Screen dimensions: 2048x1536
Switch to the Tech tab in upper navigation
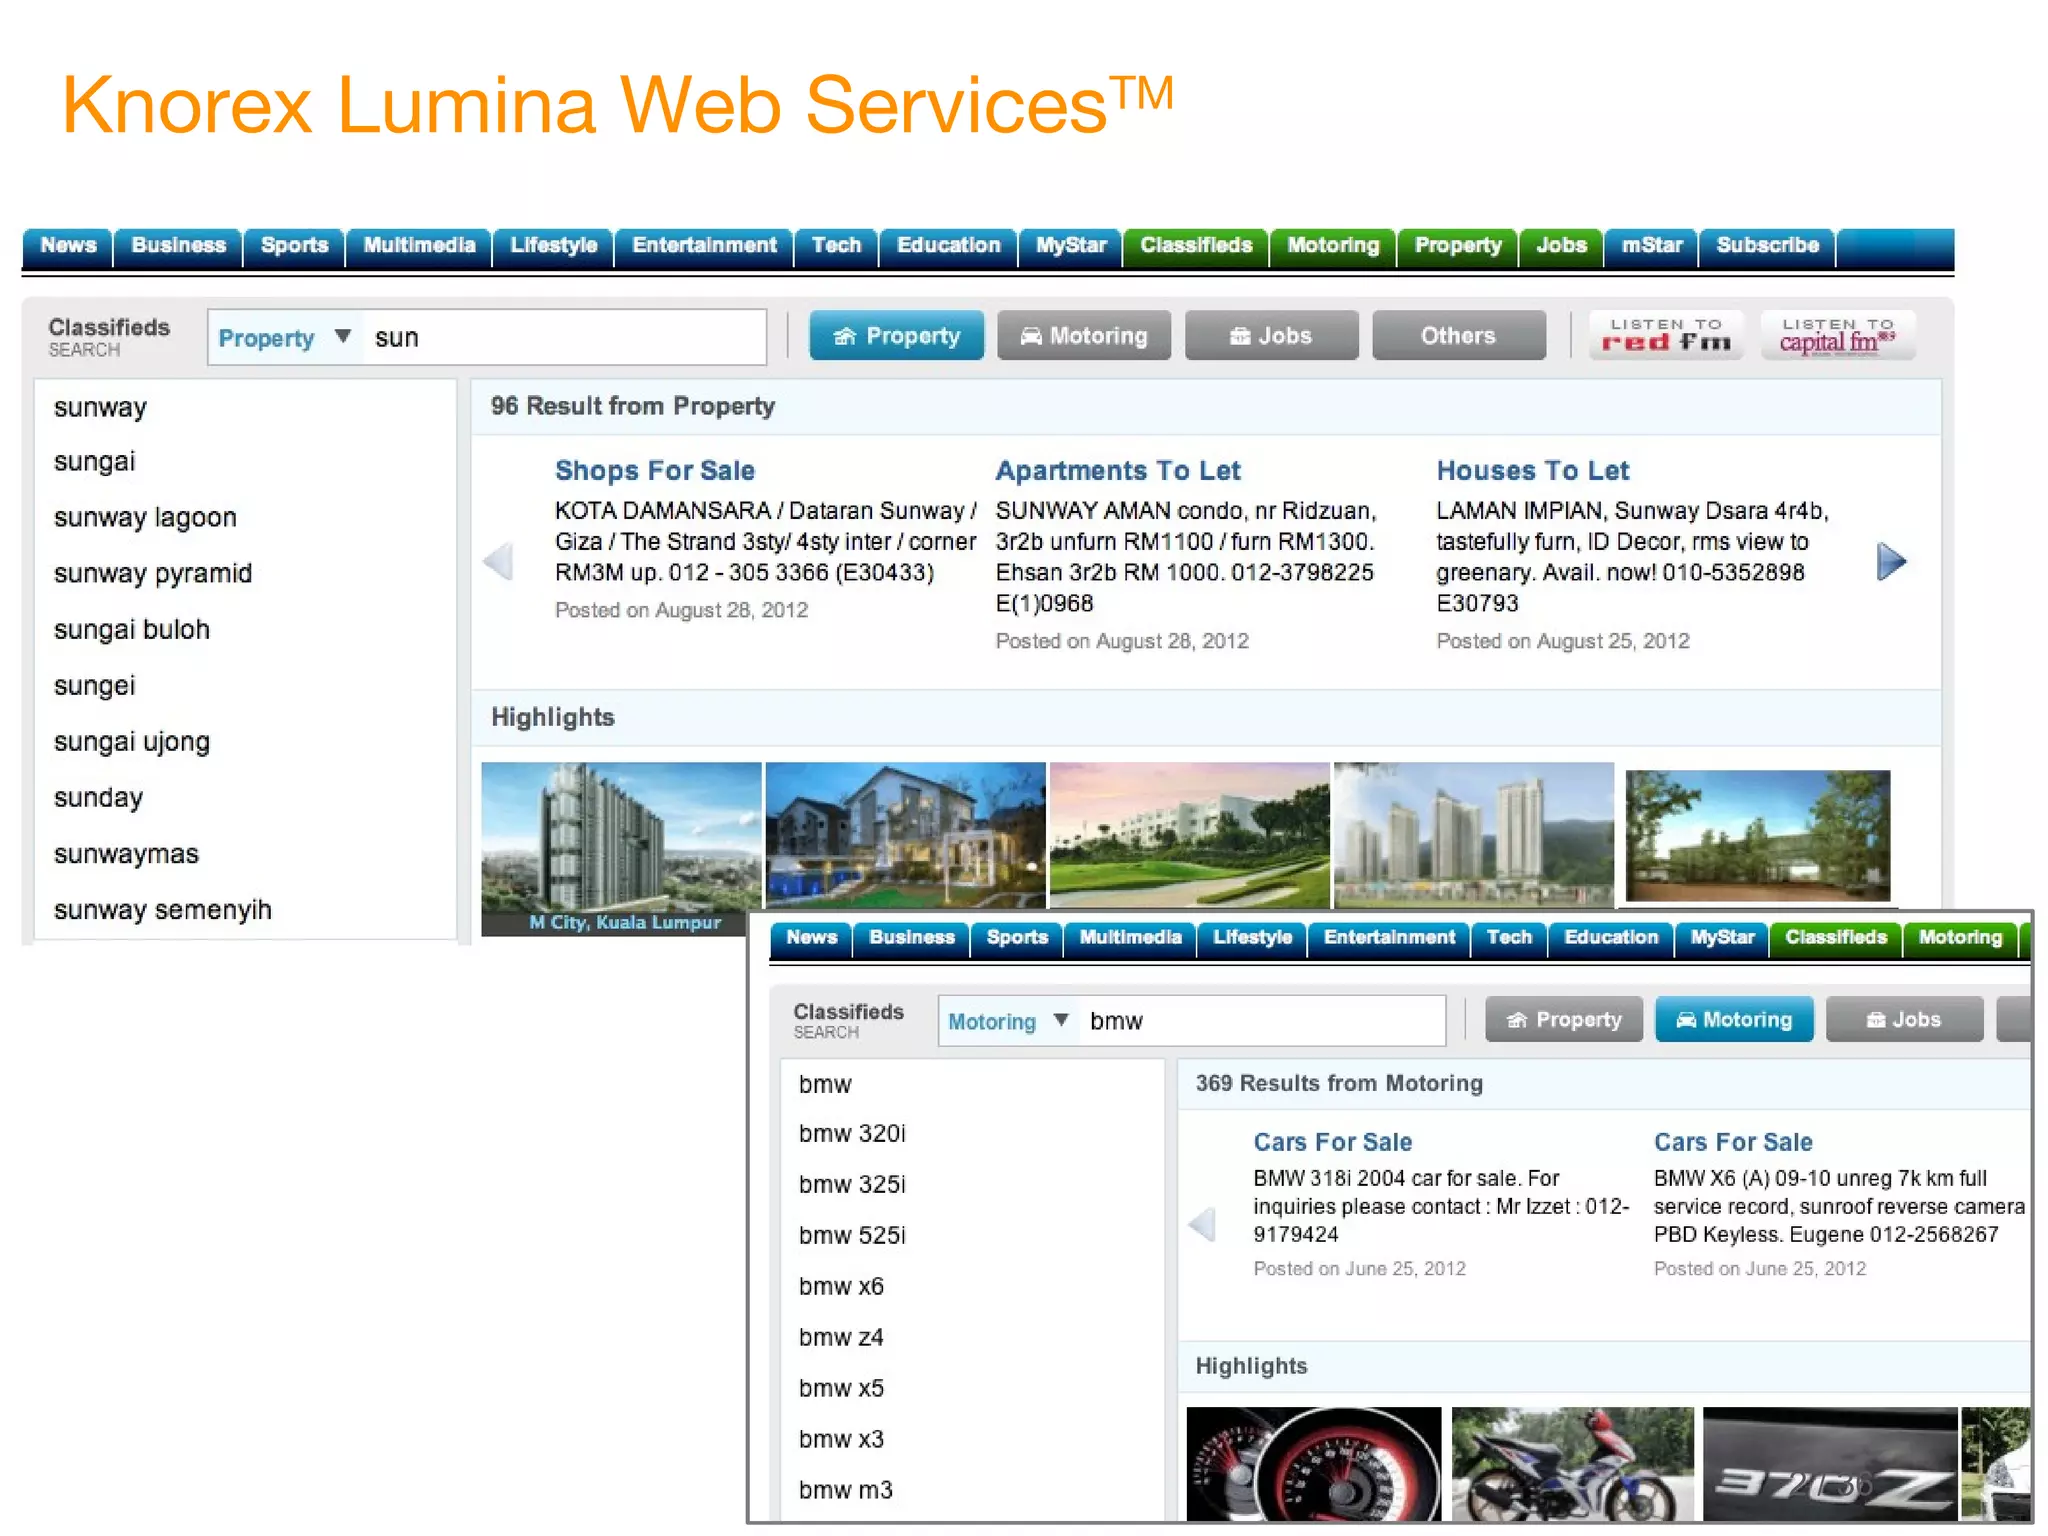(836, 246)
